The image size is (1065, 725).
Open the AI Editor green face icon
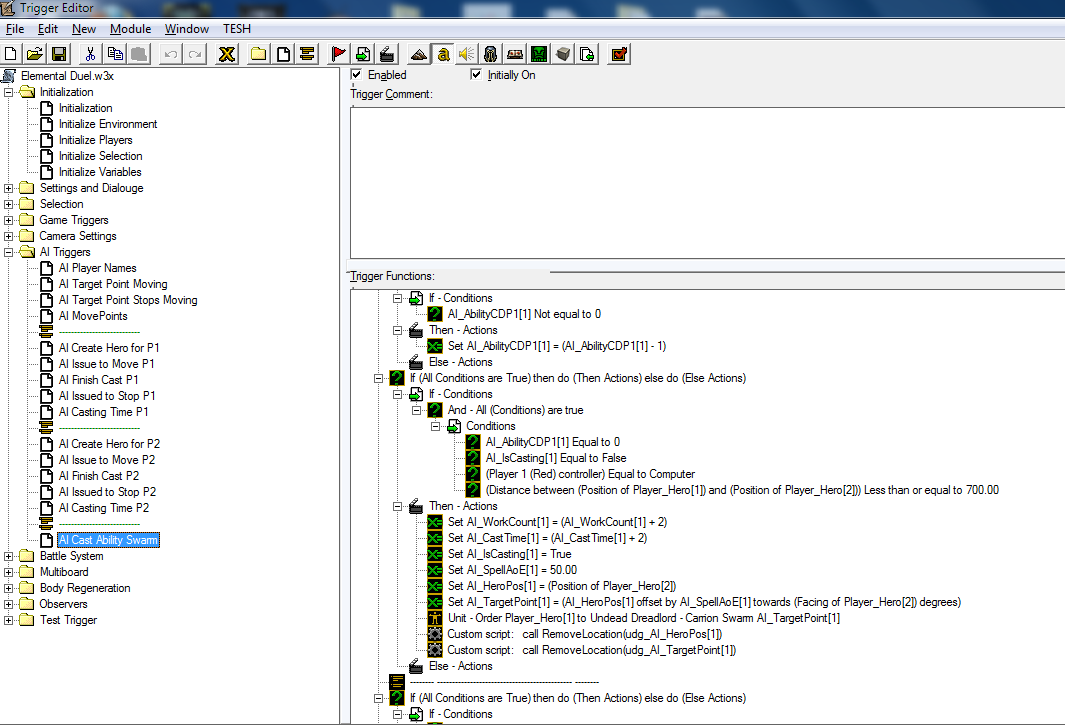(539, 54)
